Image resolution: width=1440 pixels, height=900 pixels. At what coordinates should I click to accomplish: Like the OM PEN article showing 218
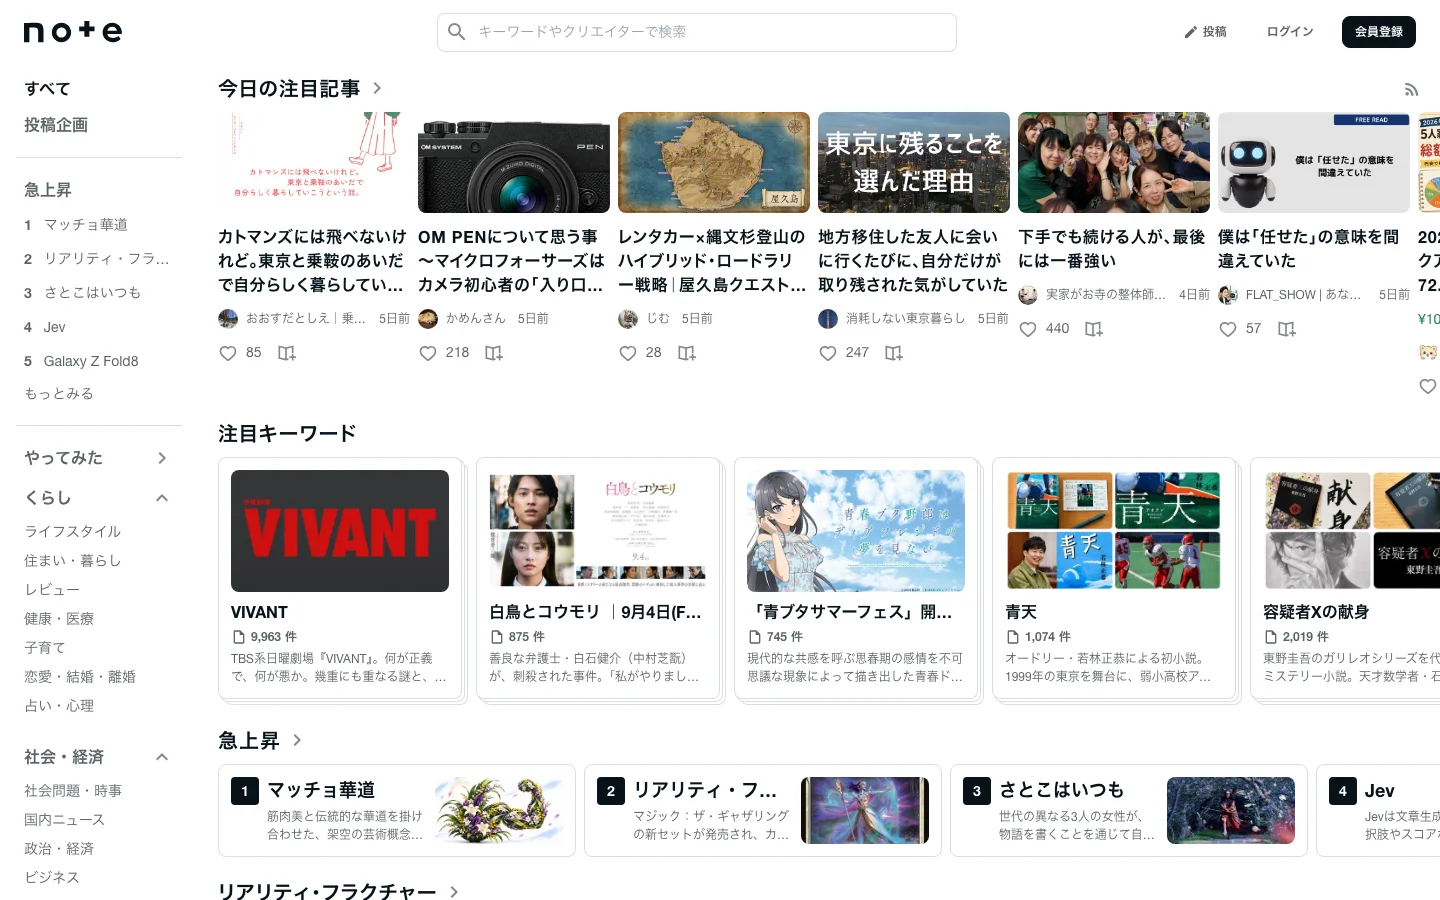(428, 353)
